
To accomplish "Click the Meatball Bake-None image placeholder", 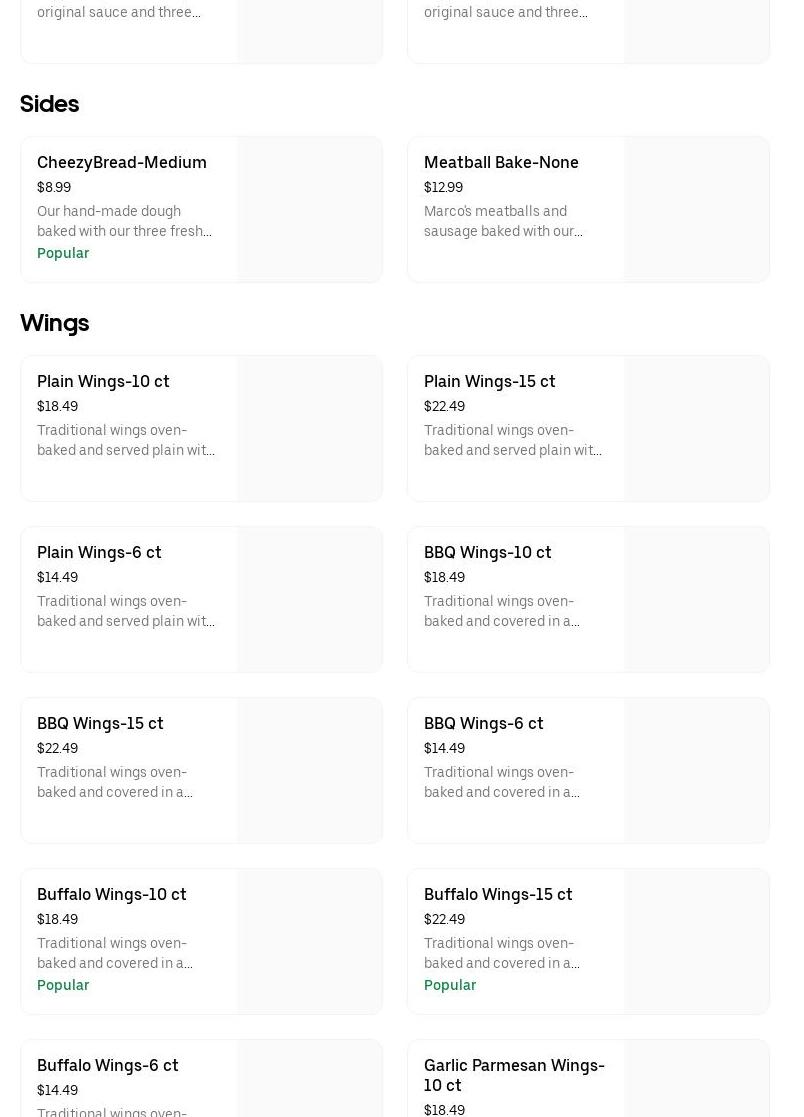I will pos(697,210).
